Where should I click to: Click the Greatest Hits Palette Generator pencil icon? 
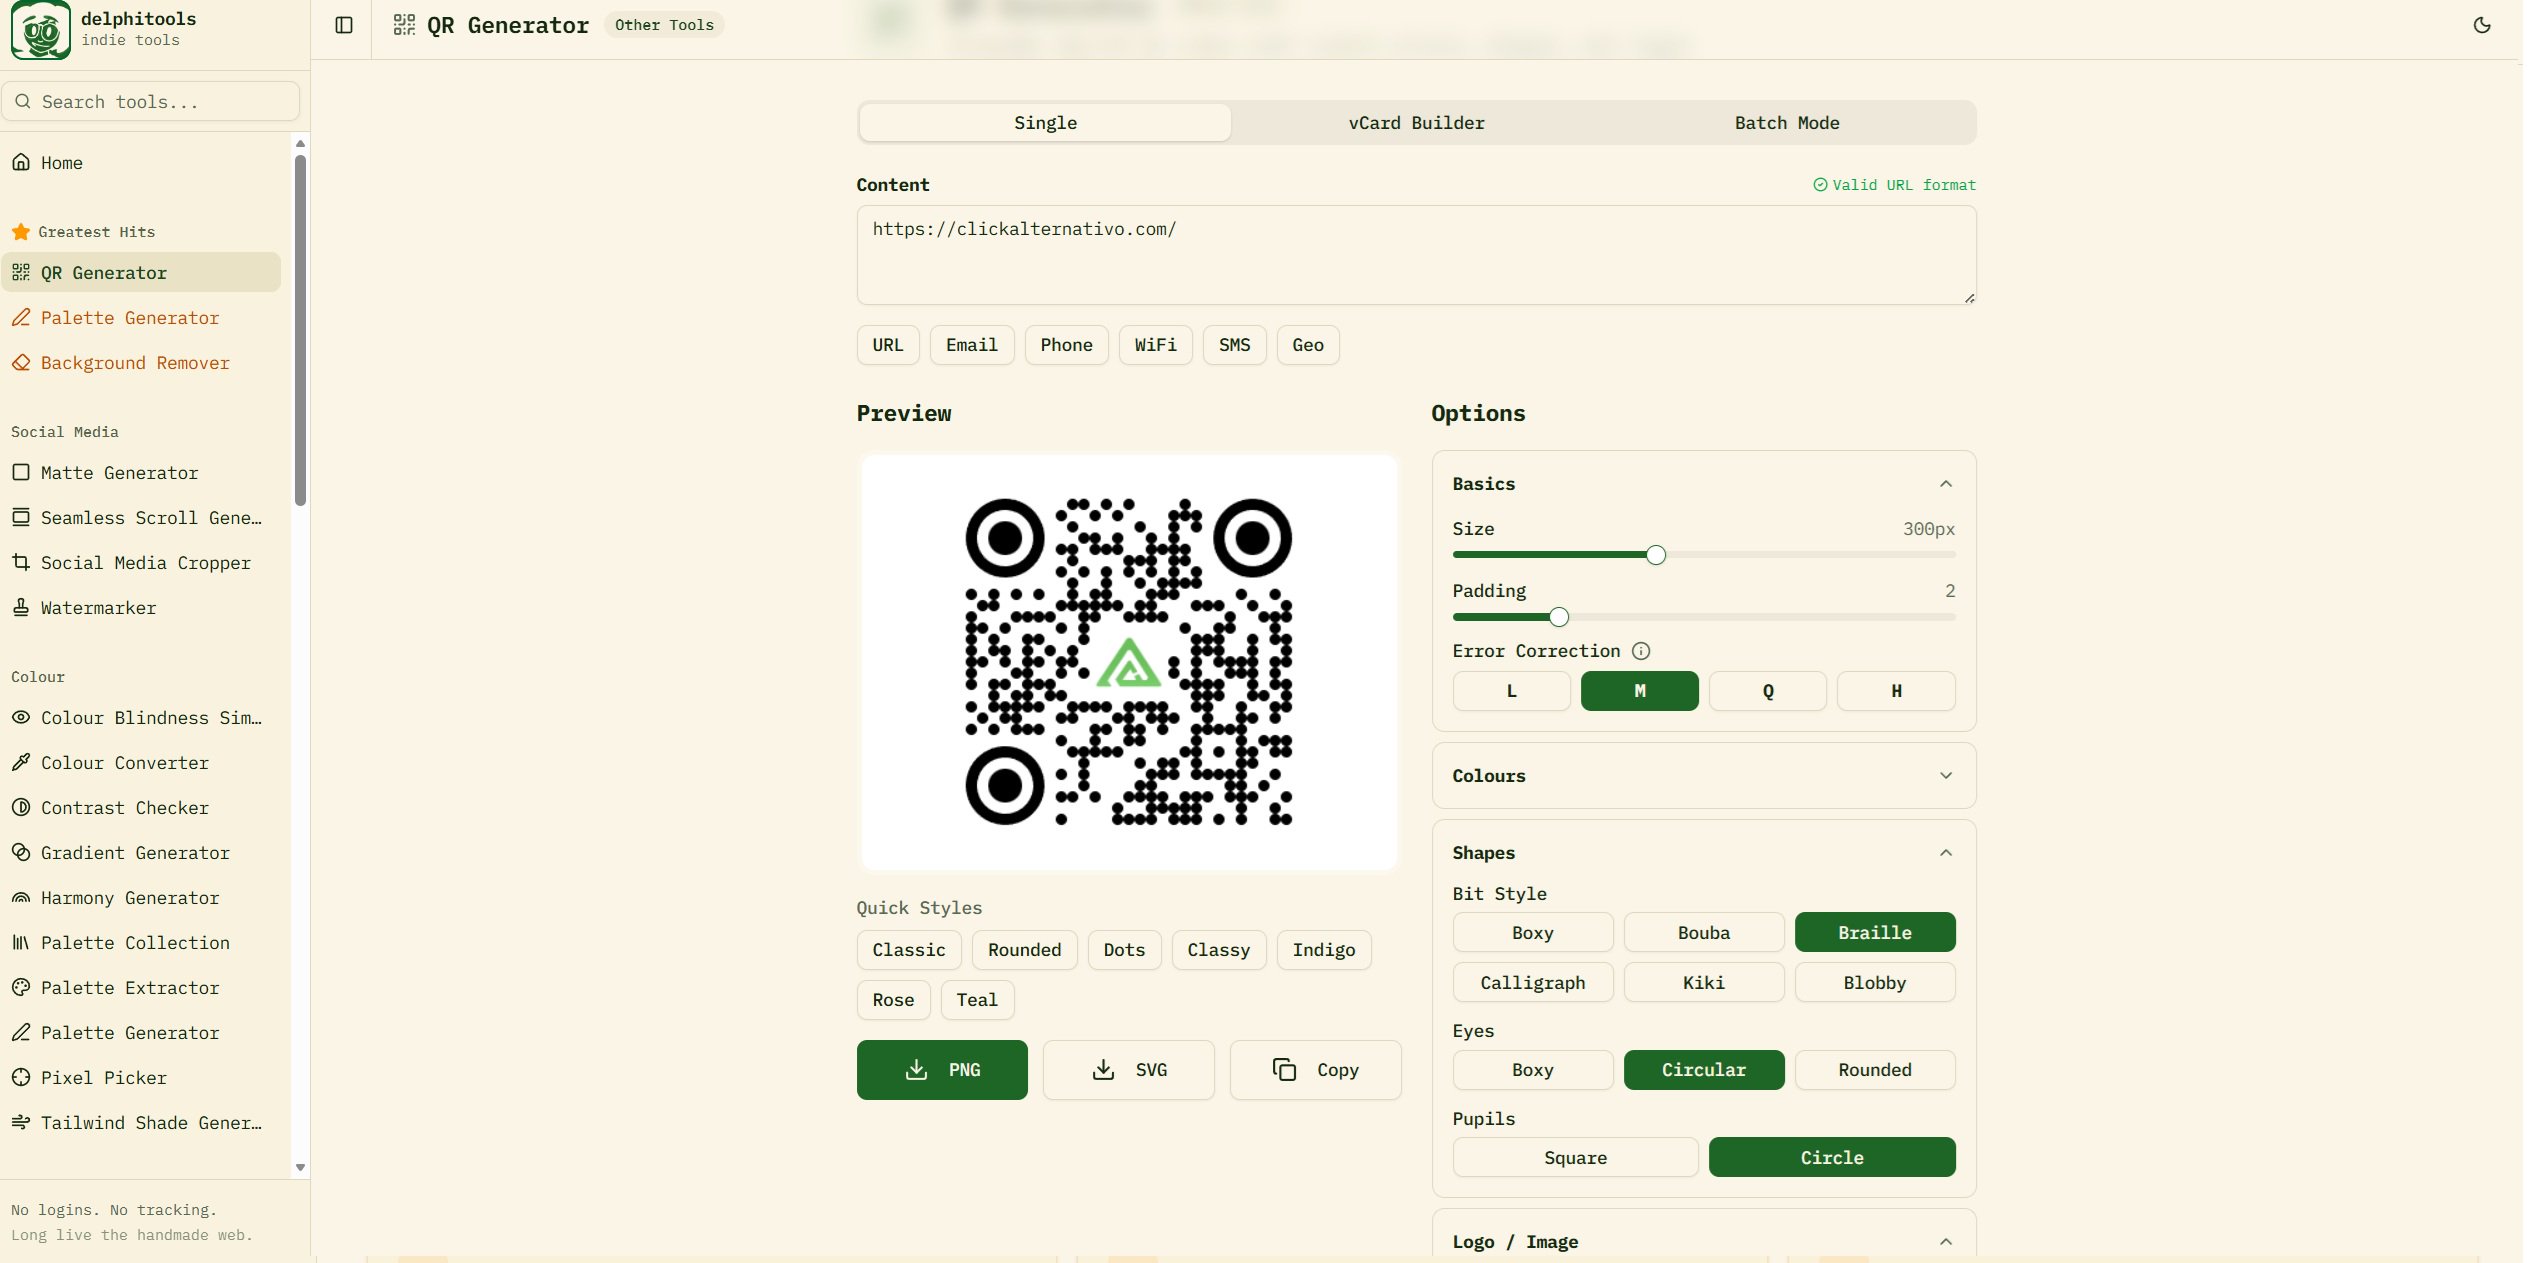[x=21, y=317]
